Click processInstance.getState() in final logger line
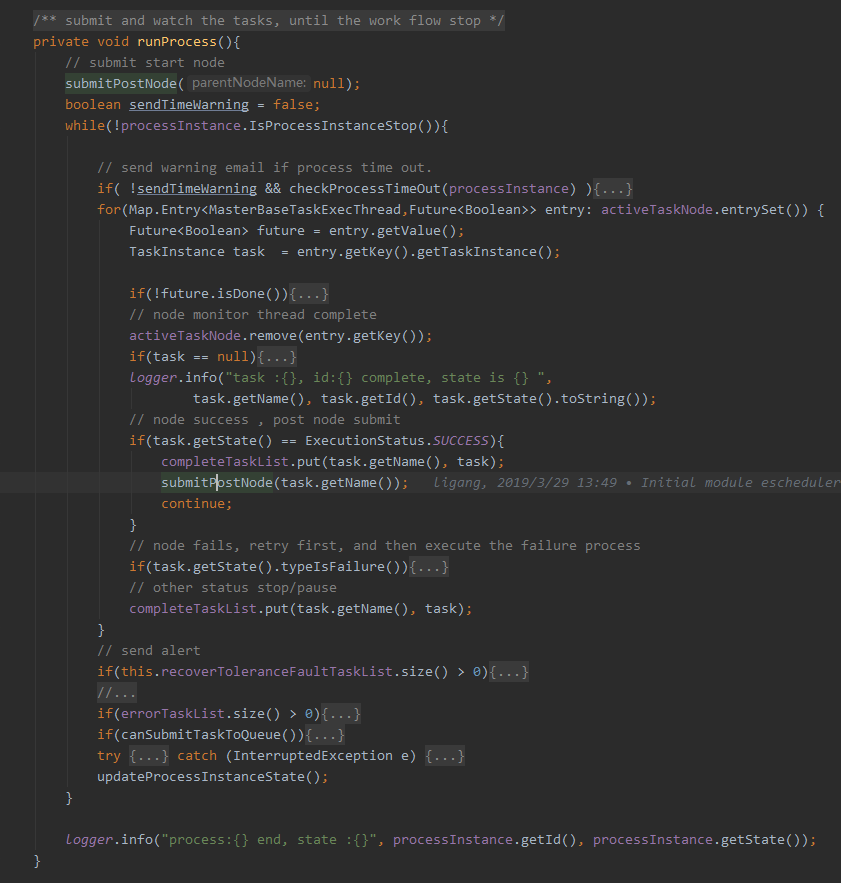Screen dimensions: 841x883 tap(696, 840)
